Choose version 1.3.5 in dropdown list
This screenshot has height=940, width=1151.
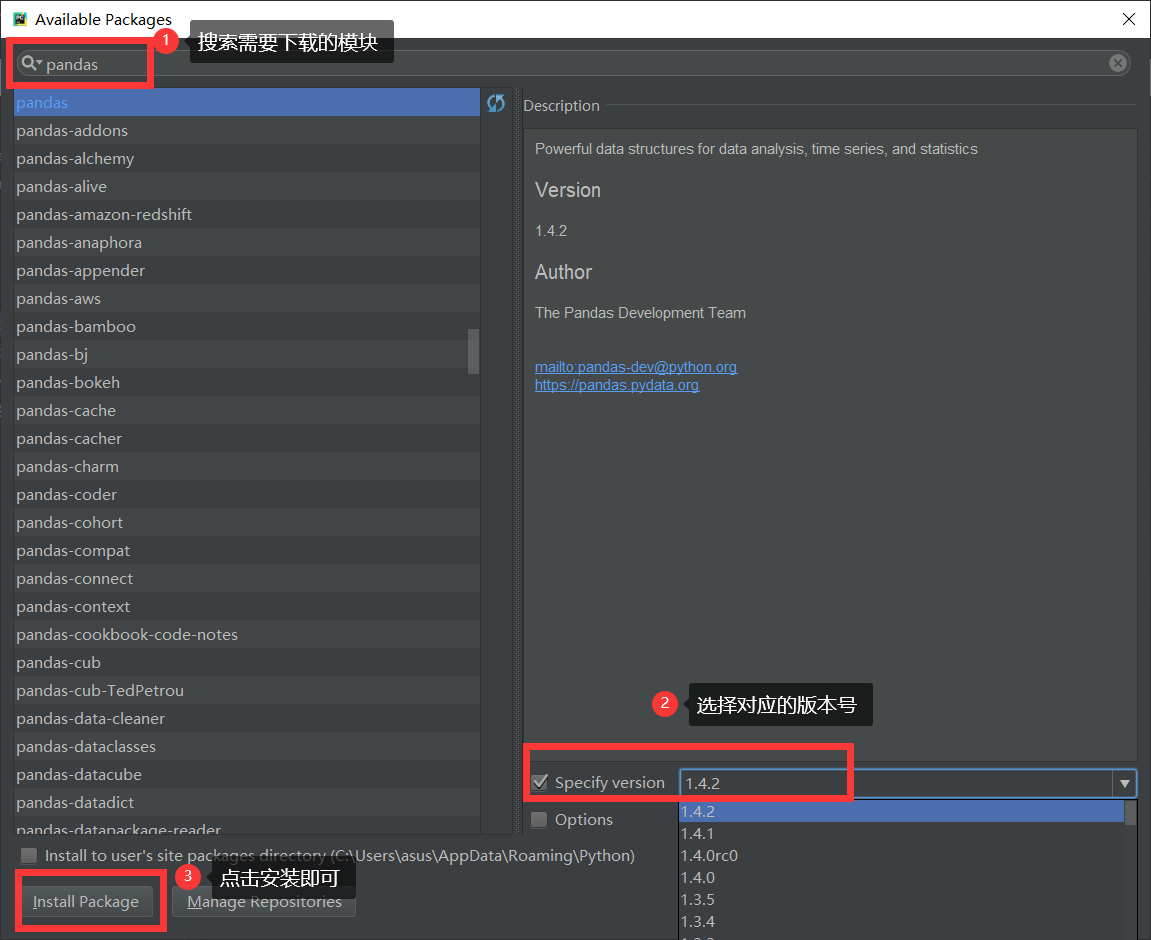coord(901,900)
